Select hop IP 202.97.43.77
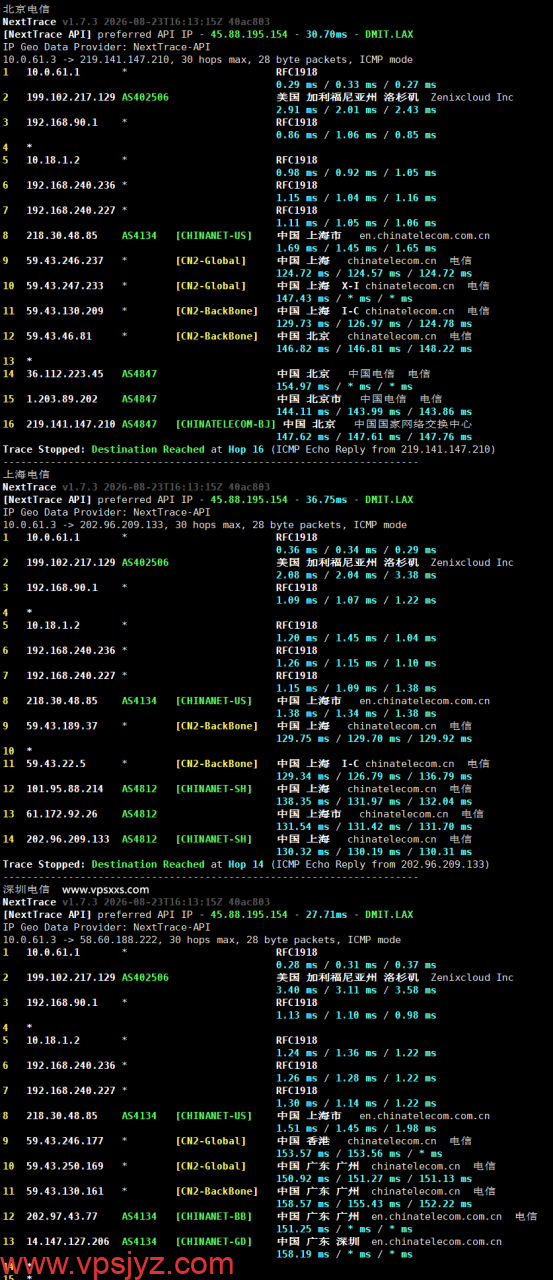 coord(62,1216)
